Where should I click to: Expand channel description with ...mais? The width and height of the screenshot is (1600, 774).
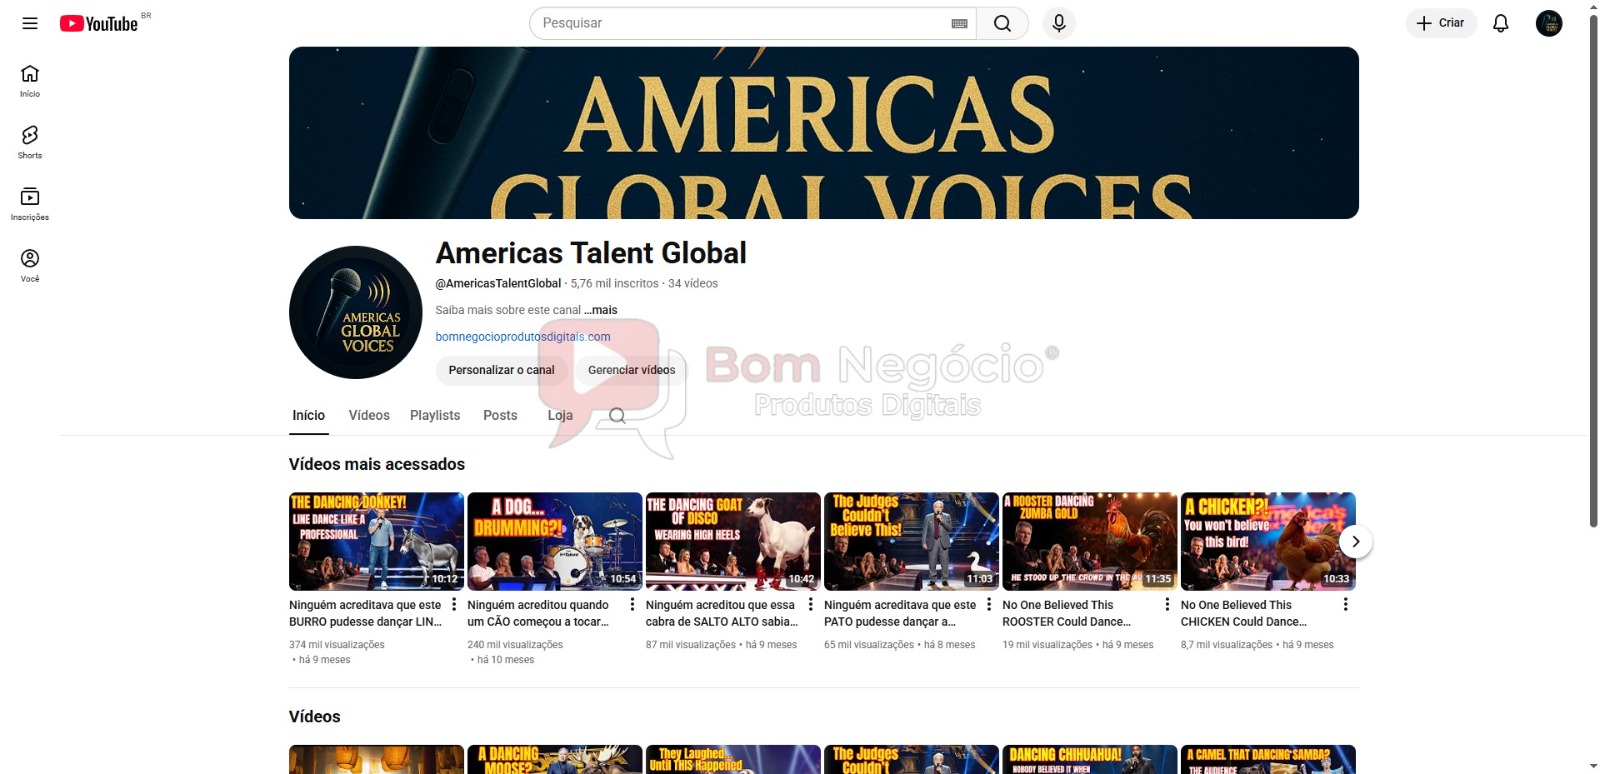coord(601,310)
